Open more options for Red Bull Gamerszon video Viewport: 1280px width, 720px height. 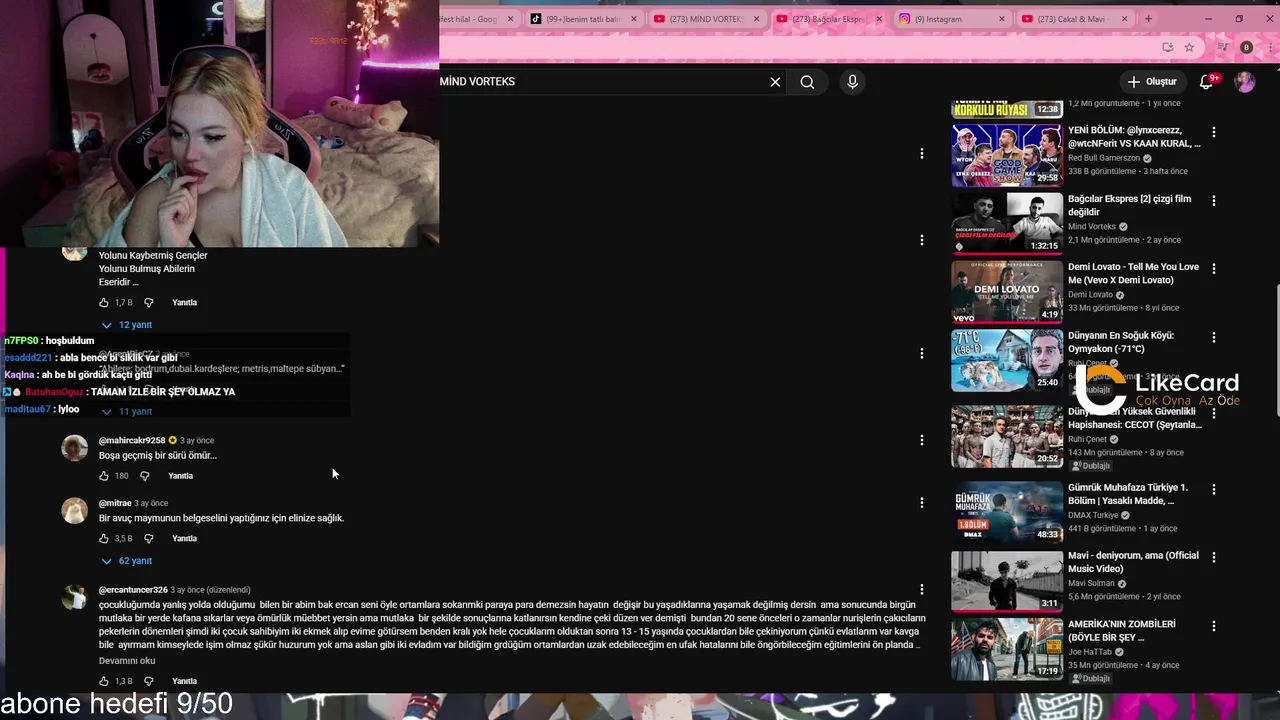point(1214,132)
